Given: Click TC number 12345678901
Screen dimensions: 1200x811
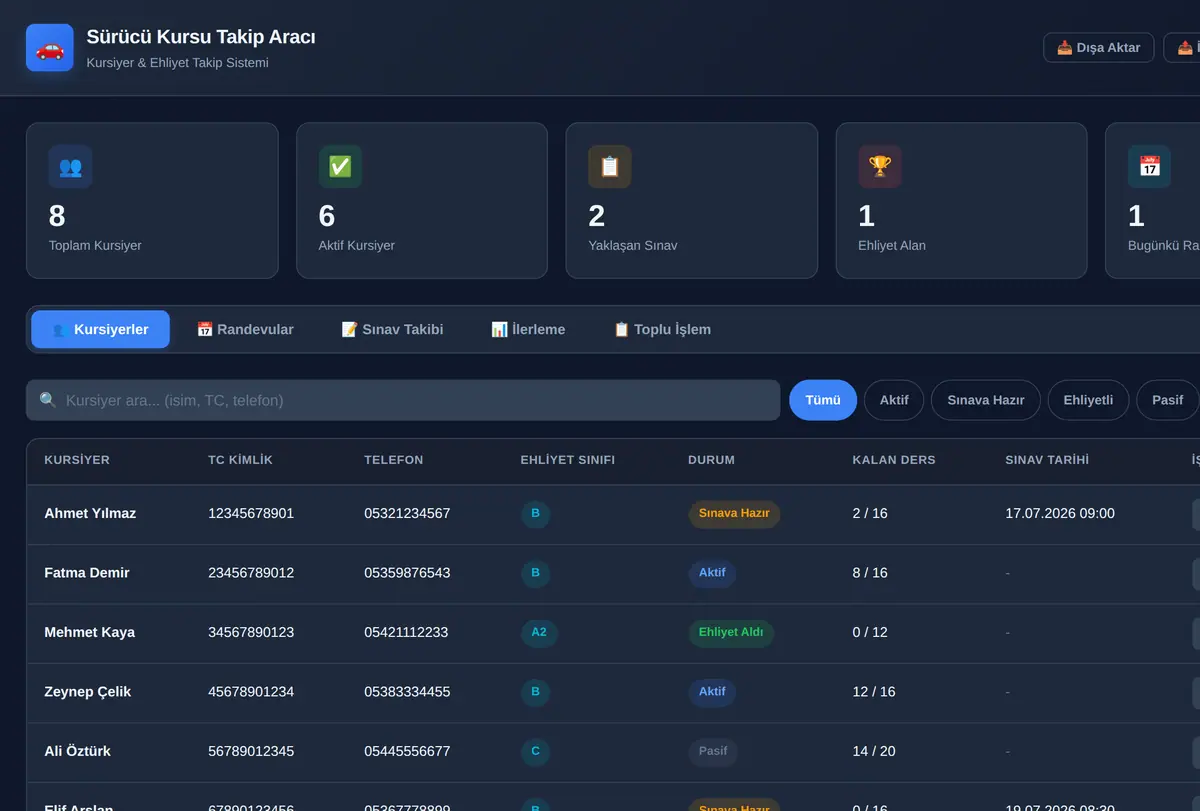Looking at the screenshot, I should click(251, 514).
